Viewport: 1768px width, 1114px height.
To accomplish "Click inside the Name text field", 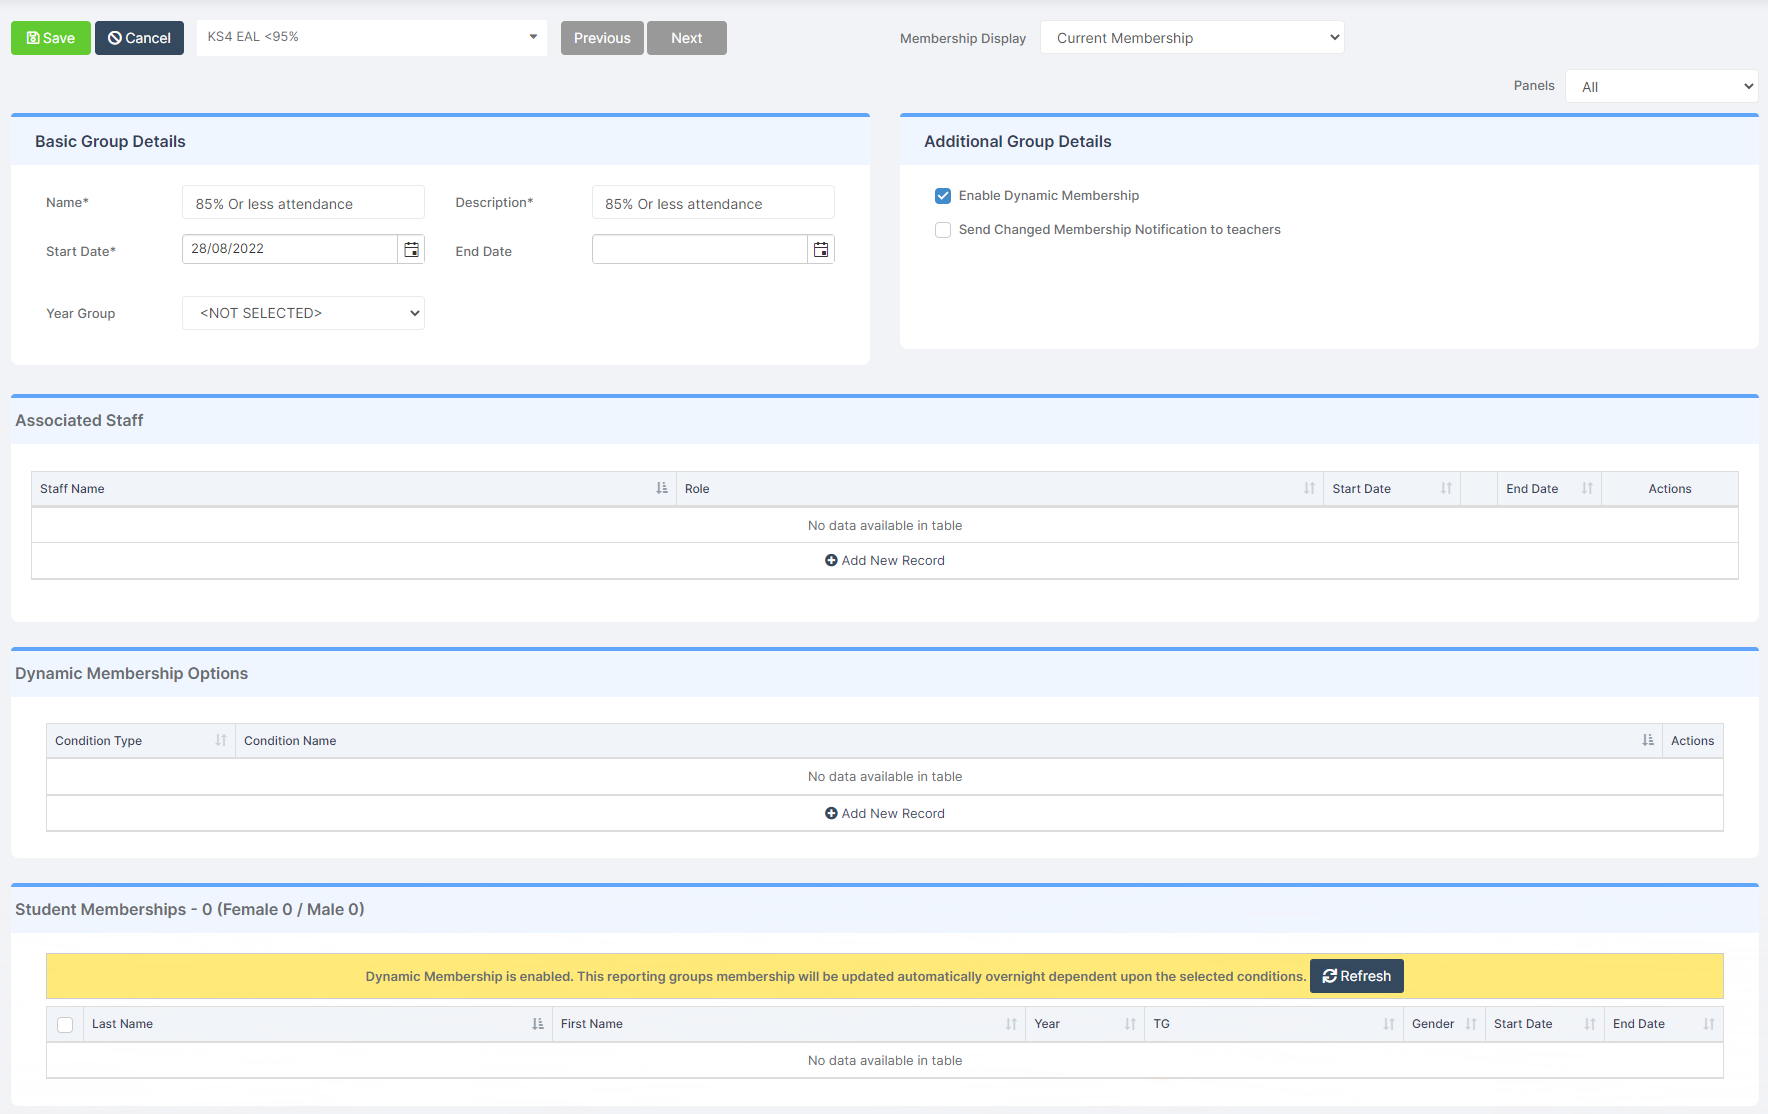I will tap(302, 203).
